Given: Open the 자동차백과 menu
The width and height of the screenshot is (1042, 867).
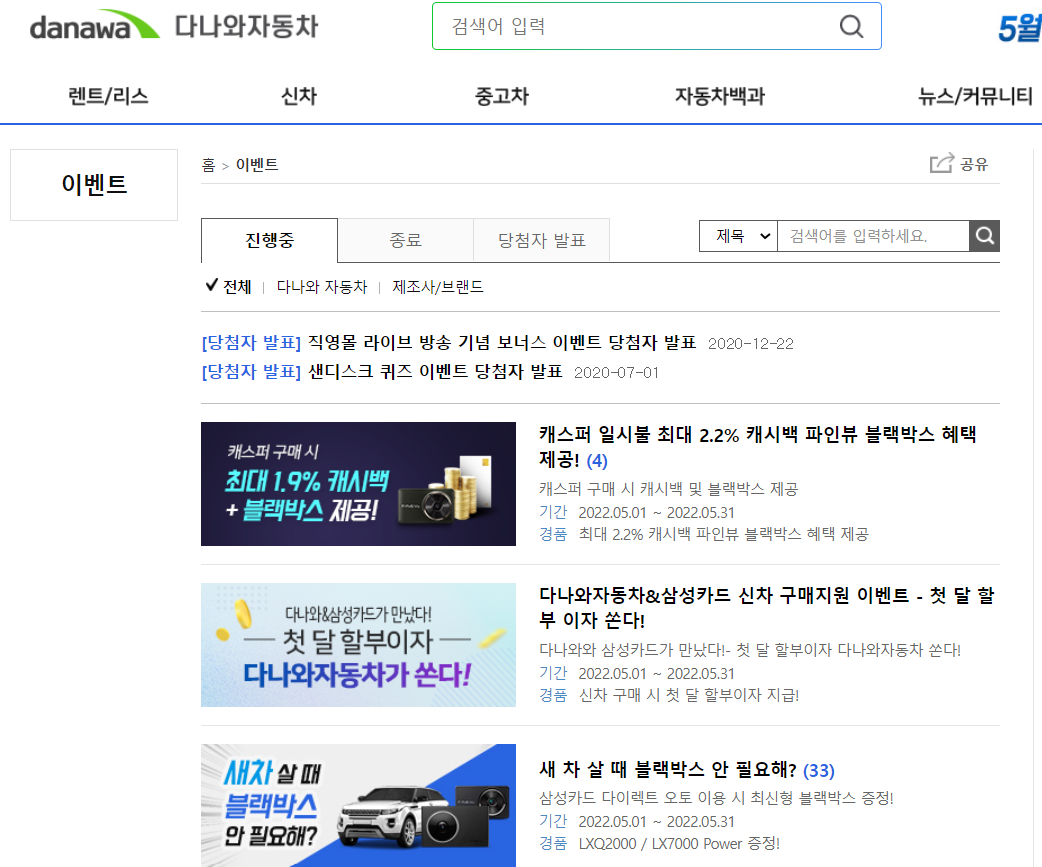Looking at the screenshot, I should point(720,96).
